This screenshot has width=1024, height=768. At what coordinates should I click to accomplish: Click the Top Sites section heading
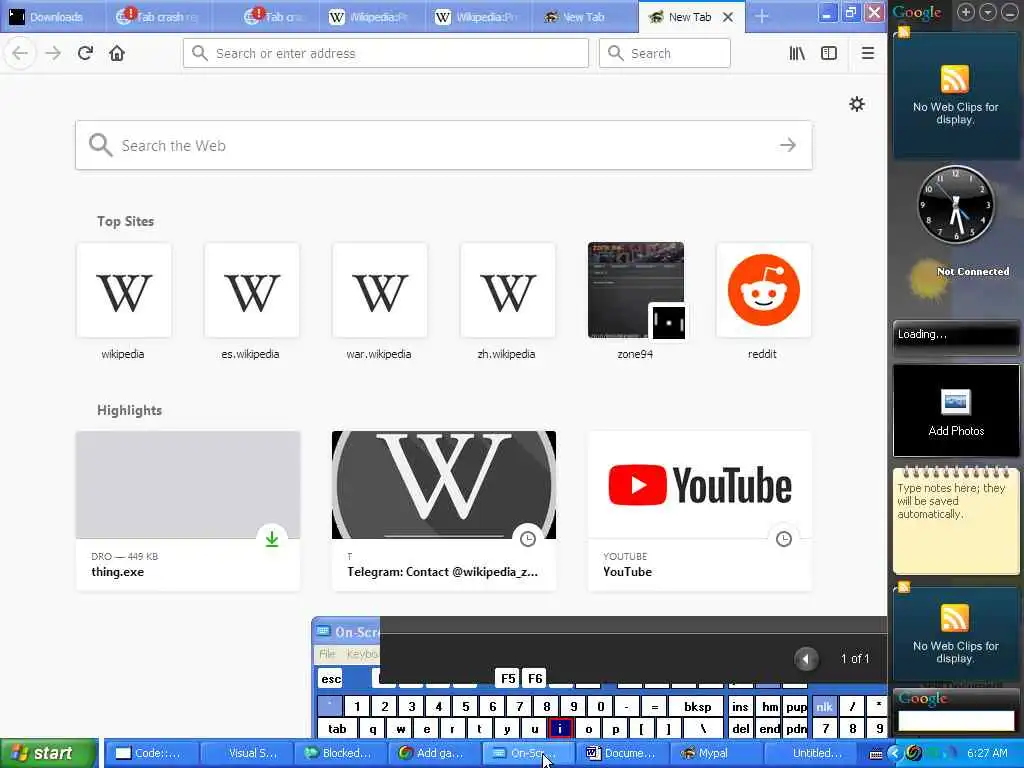pyautogui.click(x=125, y=221)
